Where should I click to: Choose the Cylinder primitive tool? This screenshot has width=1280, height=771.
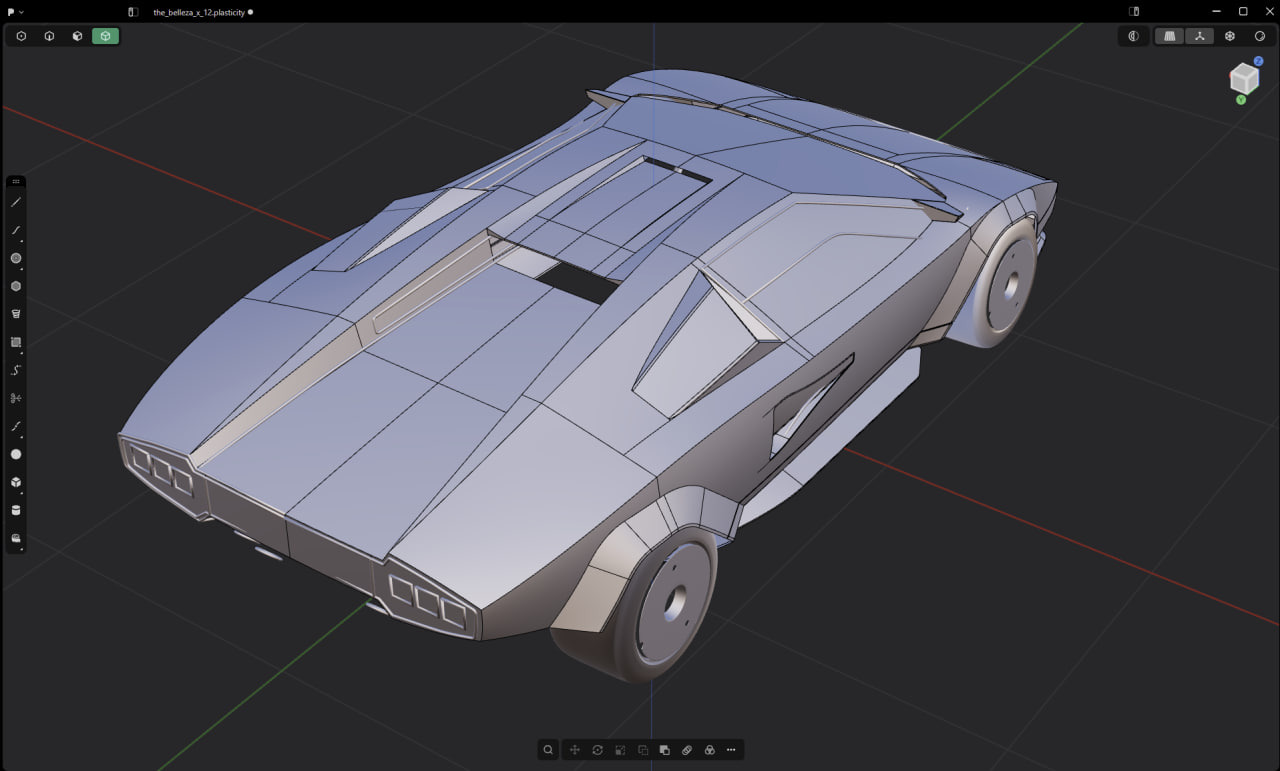pos(16,510)
